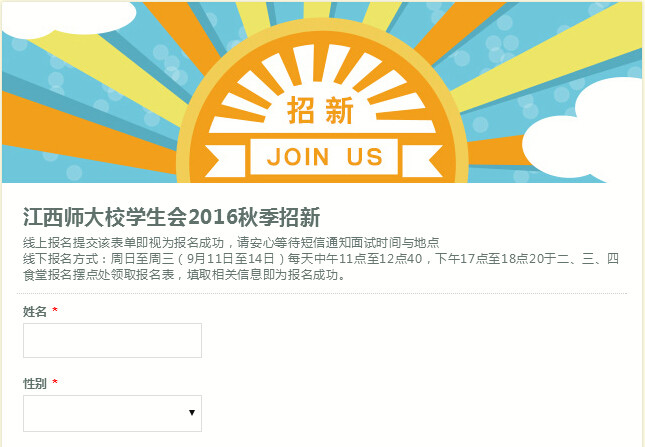Click the red asterisk beside 性别
This screenshot has width=645, height=447.
coord(55,382)
